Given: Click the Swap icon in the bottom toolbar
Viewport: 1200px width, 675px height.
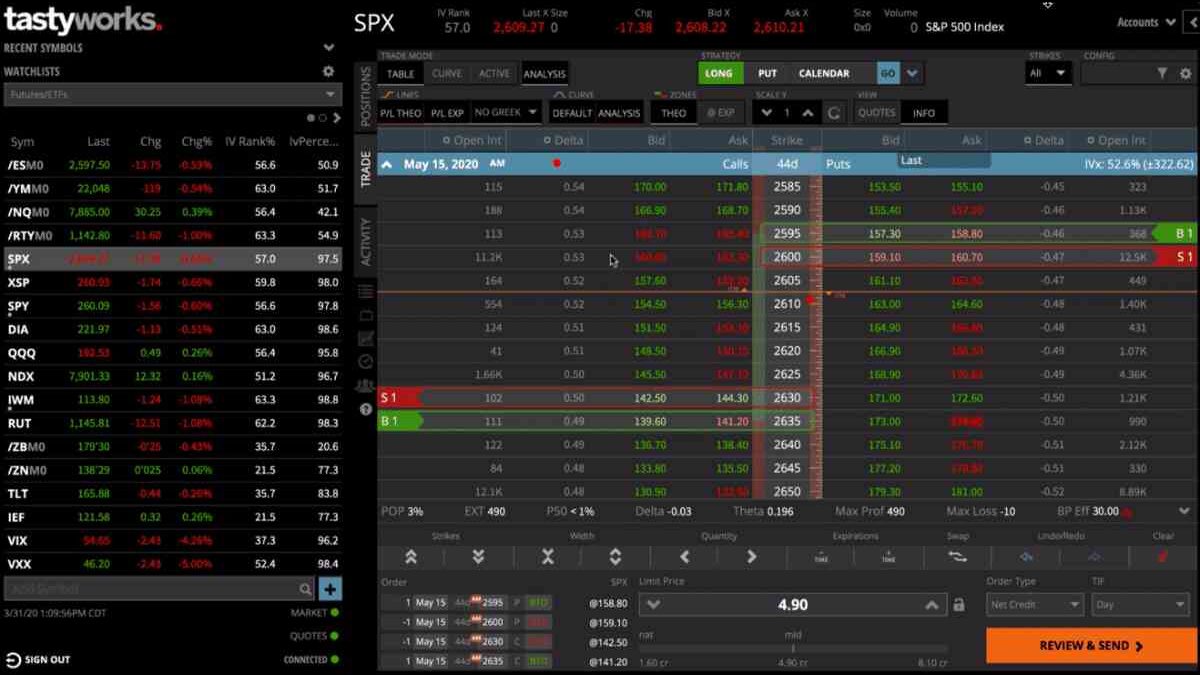Looking at the screenshot, I should point(957,556).
